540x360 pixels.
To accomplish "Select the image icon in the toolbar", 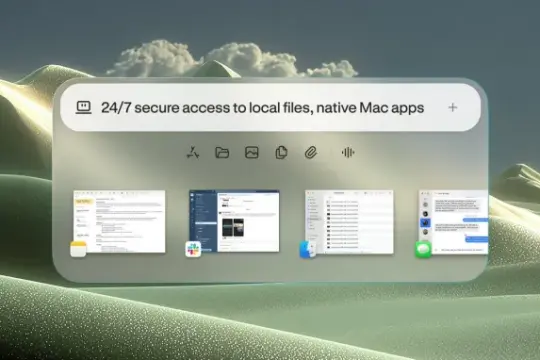I will 252,152.
